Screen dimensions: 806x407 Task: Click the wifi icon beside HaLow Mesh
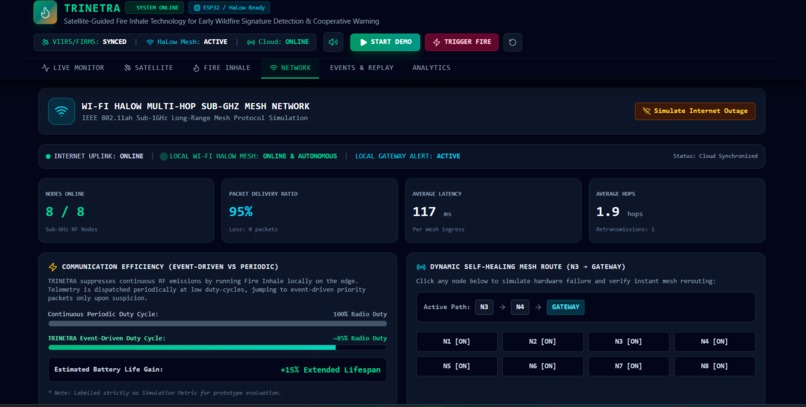coord(150,42)
